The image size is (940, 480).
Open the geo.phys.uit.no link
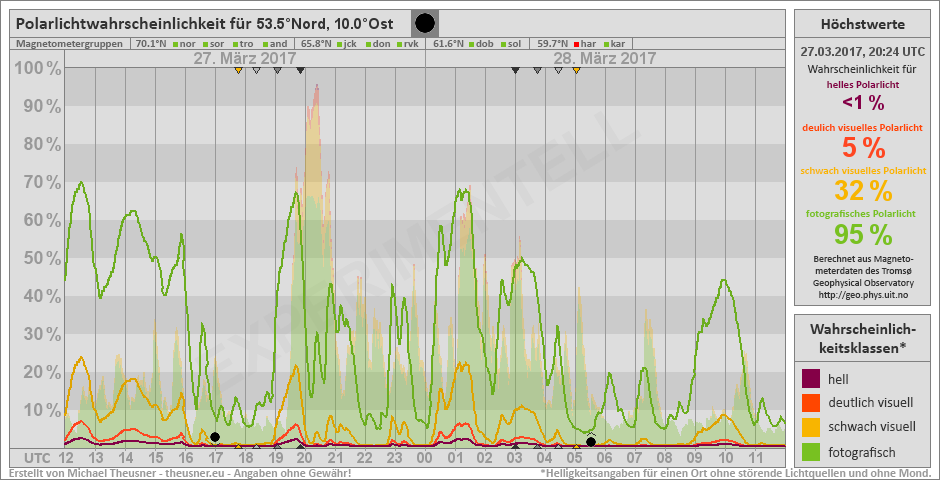click(862, 295)
